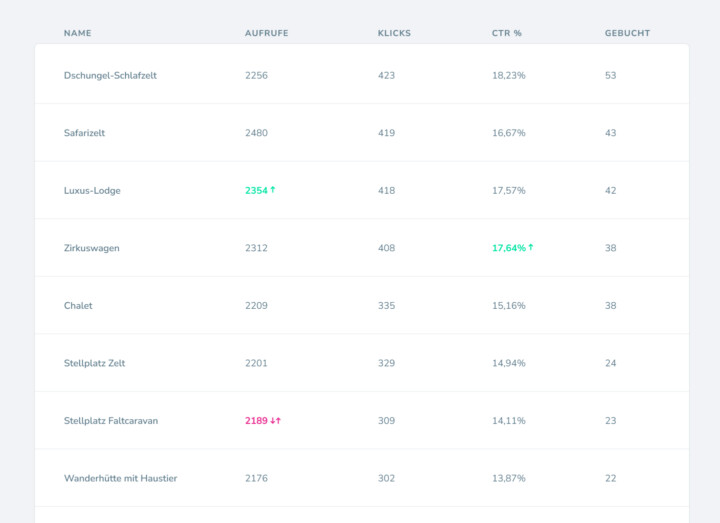The height and width of the screenshot is (523, 720).
Task: Click the green 17,64% CTR value
Action: pyautogui.click(x=509, y=248)
